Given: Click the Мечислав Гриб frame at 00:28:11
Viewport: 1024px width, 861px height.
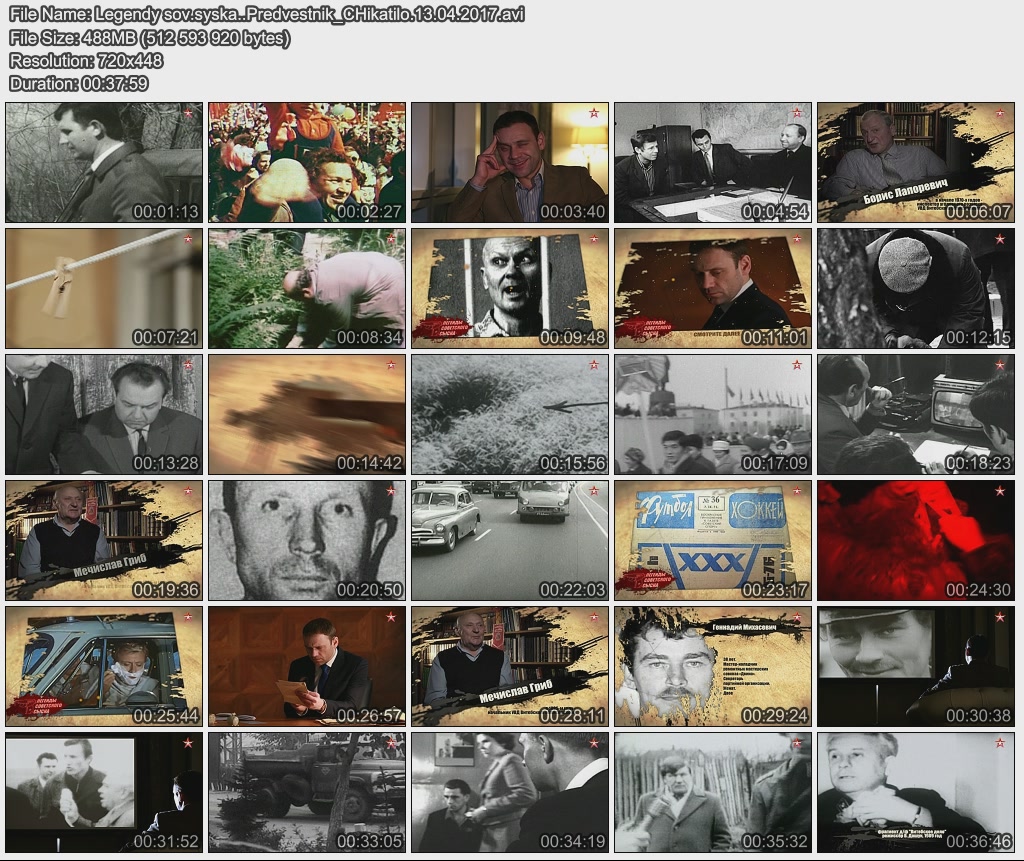Looking at the screenshot, I should point(510,666).
